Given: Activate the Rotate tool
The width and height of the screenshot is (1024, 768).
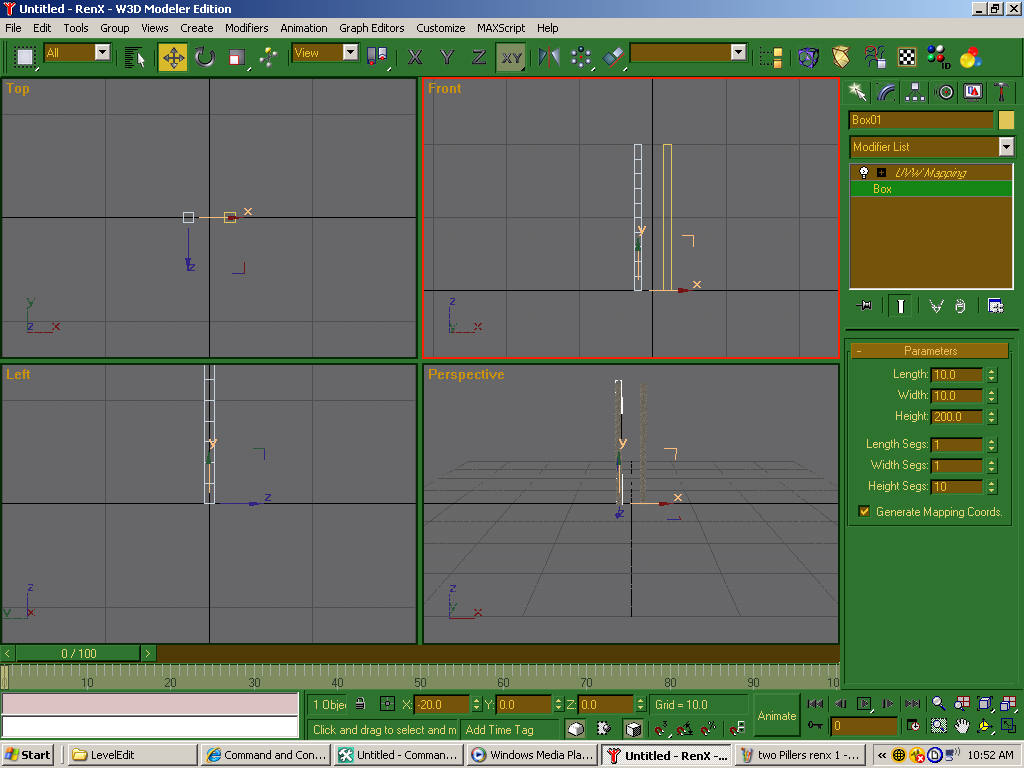Looking at the screenshot, I should pyautogui.click(x=205, y=57).
